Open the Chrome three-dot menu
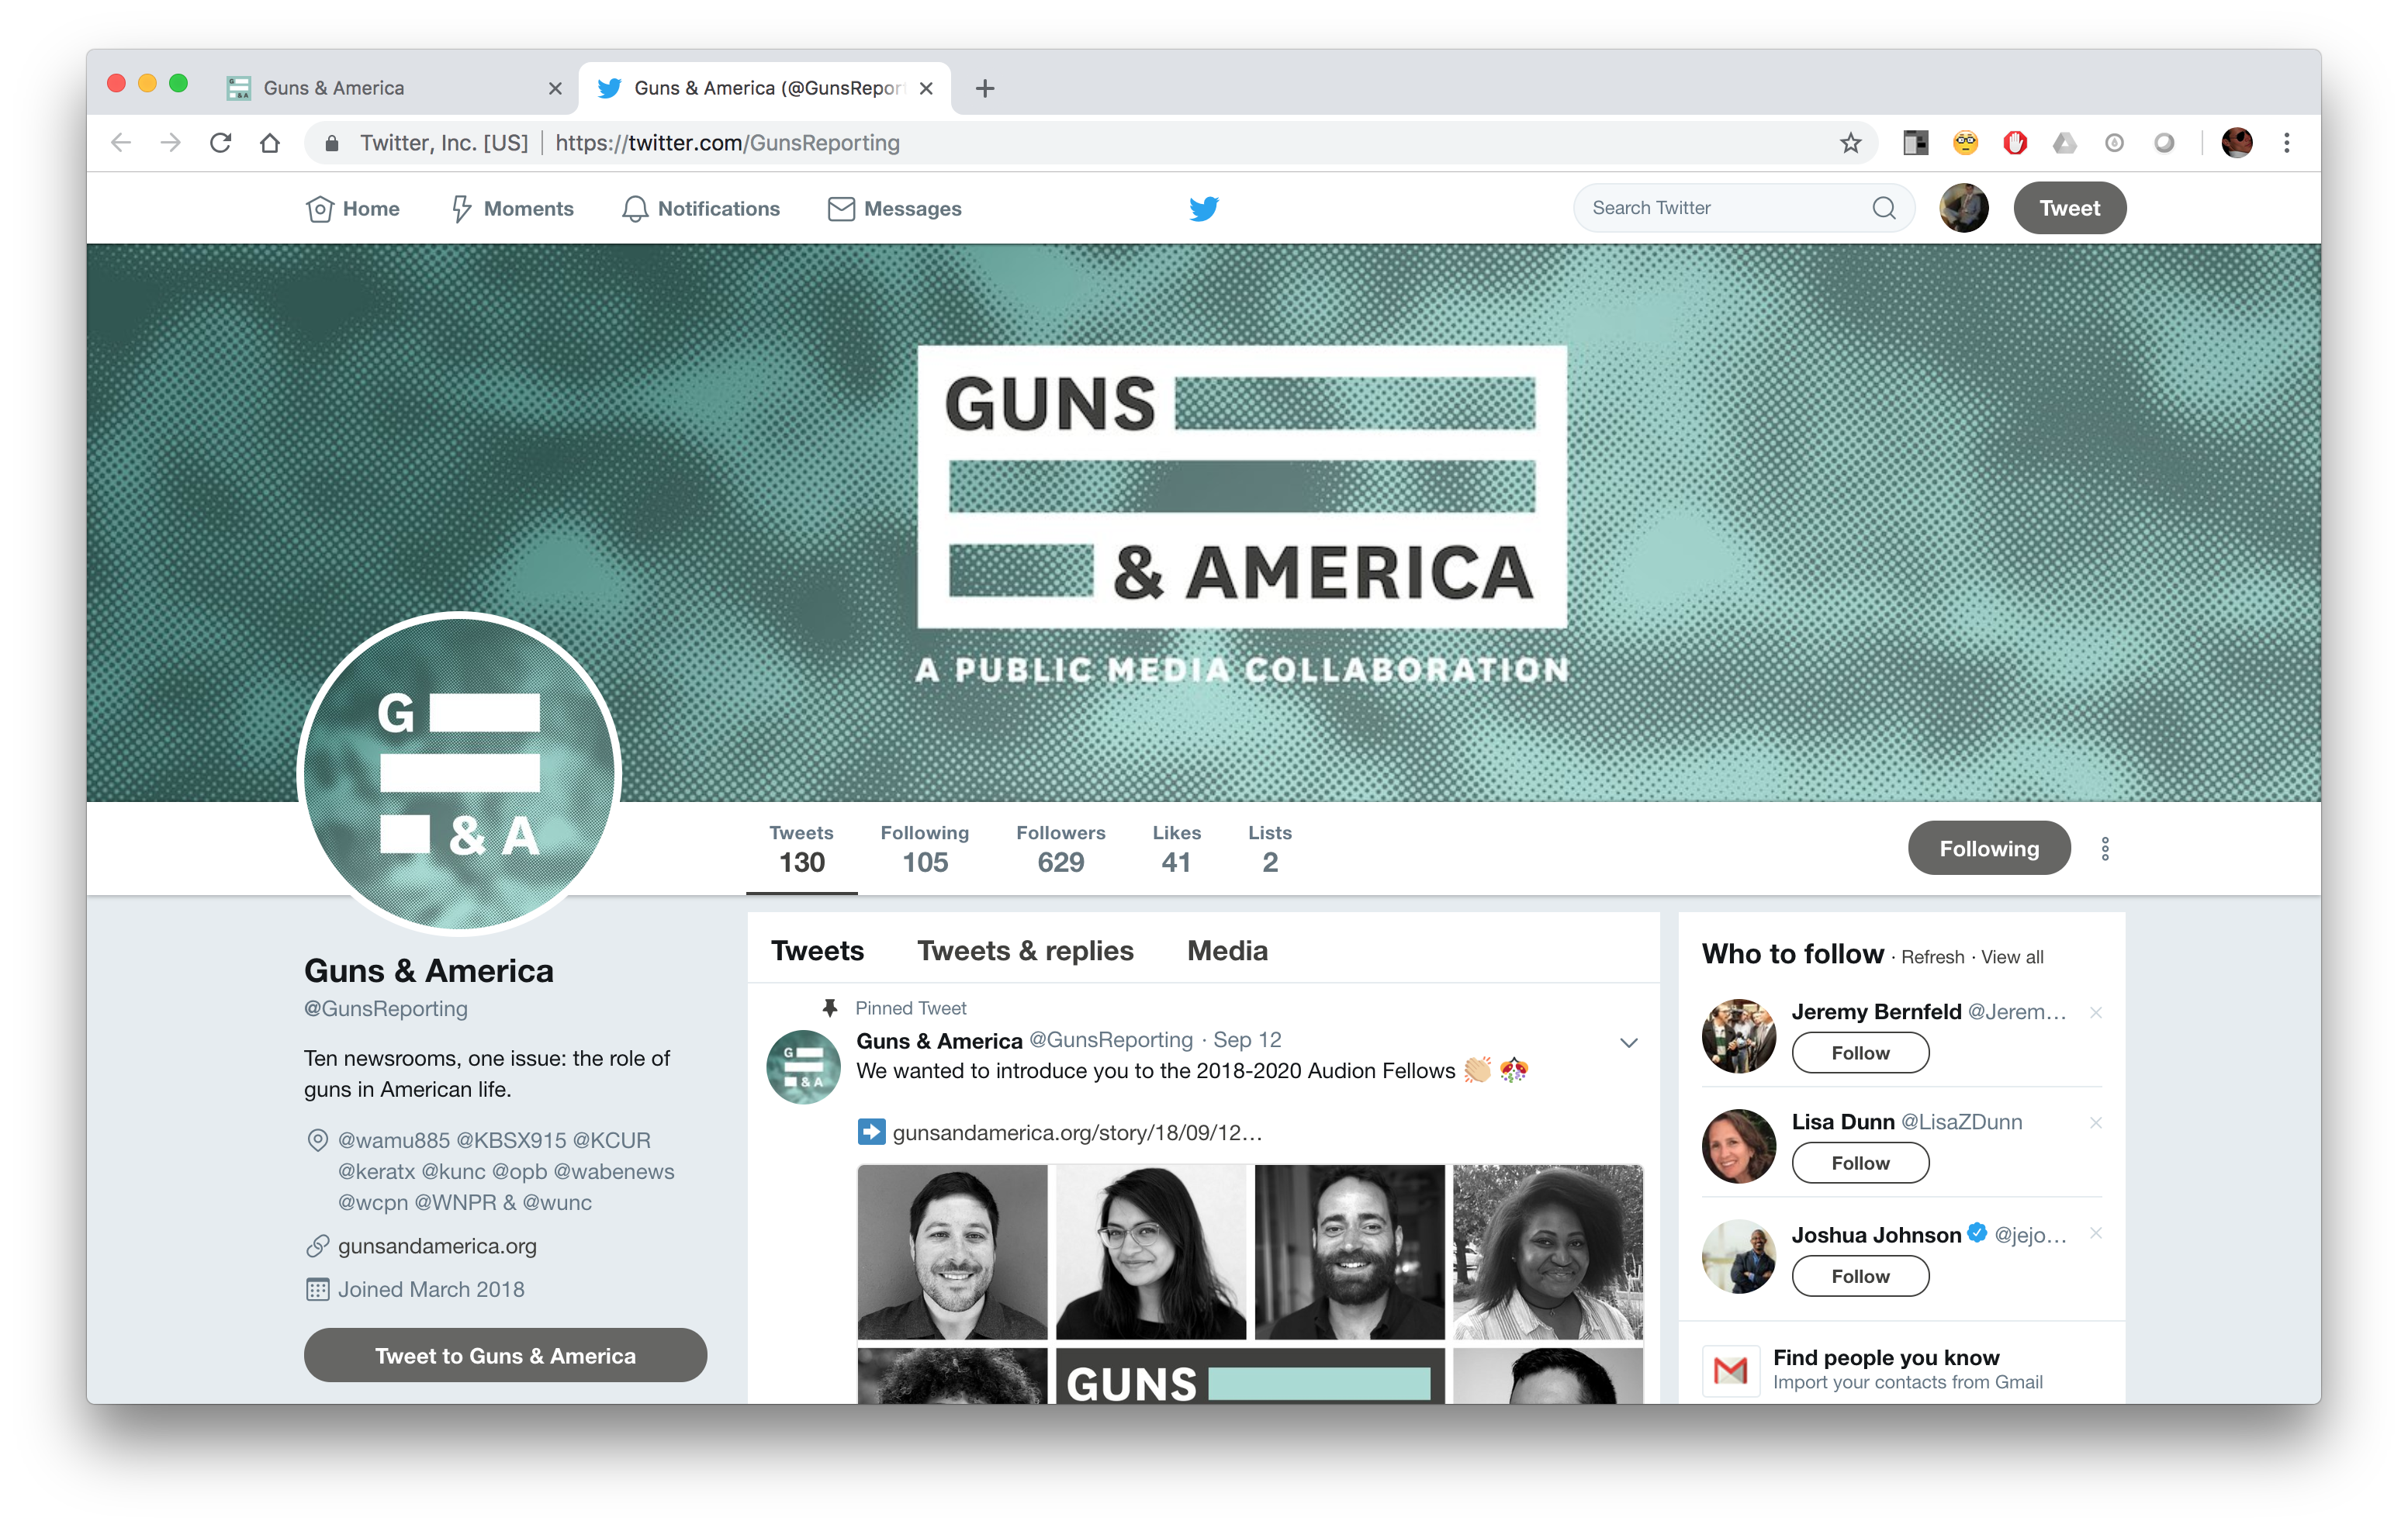The height and width of the screenshot is (1528, 2408). click(x=2286, y=143)
